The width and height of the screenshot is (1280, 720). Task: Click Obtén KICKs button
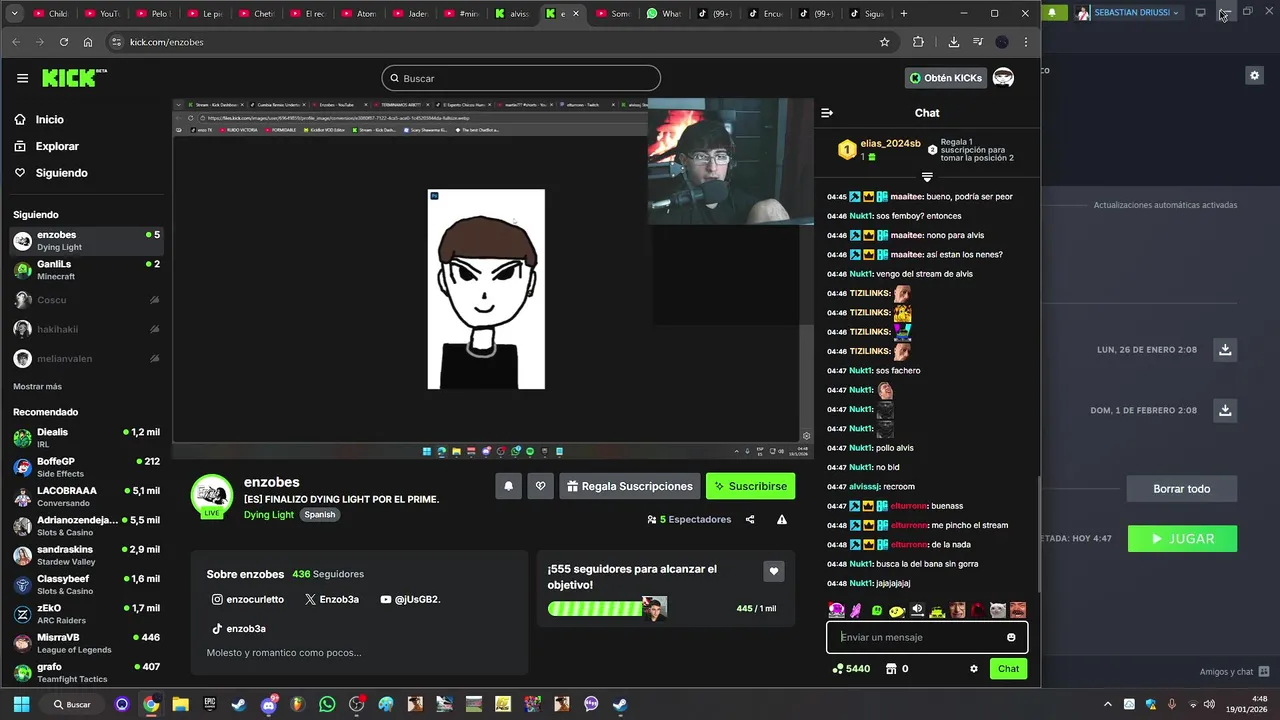pos(945,78)
